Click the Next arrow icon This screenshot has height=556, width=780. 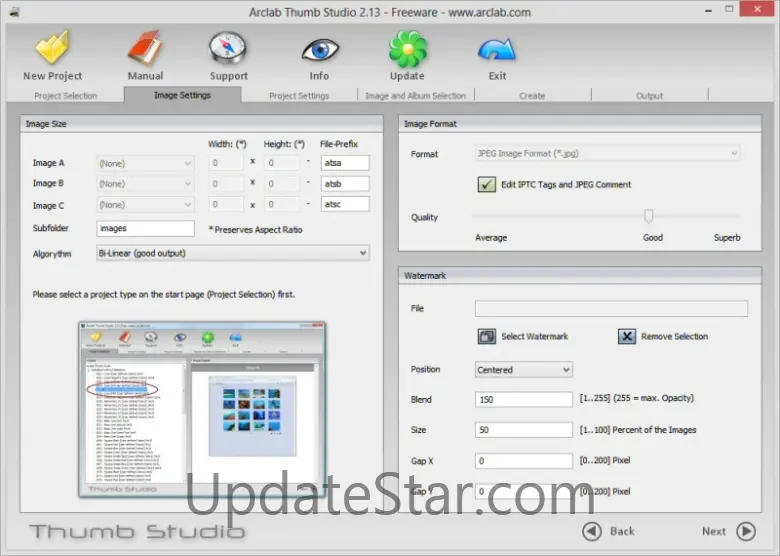click(746, 531)
